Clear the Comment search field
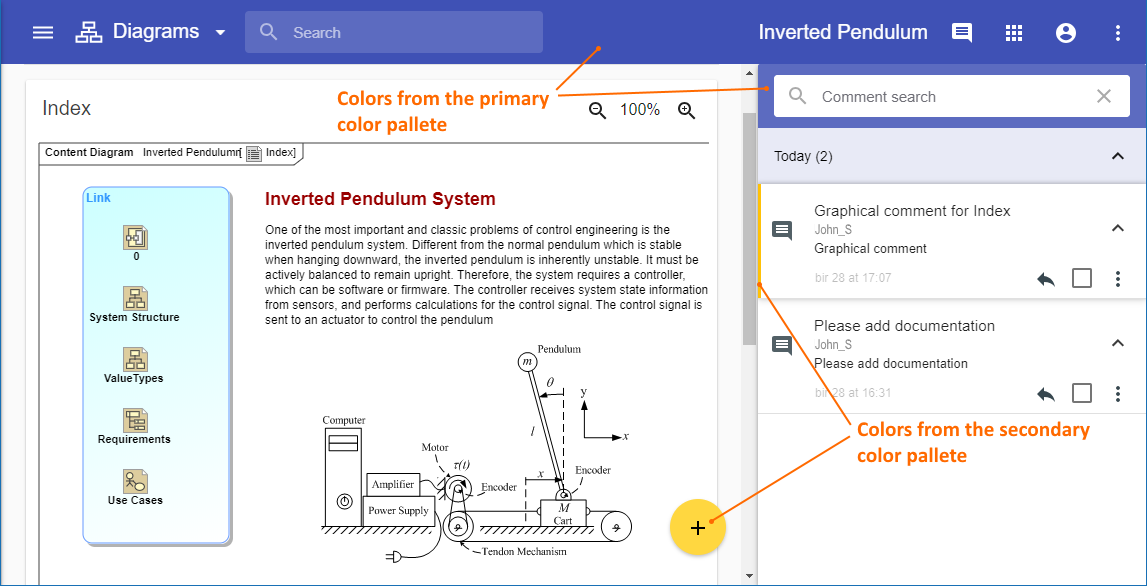 coord(1104,96)
